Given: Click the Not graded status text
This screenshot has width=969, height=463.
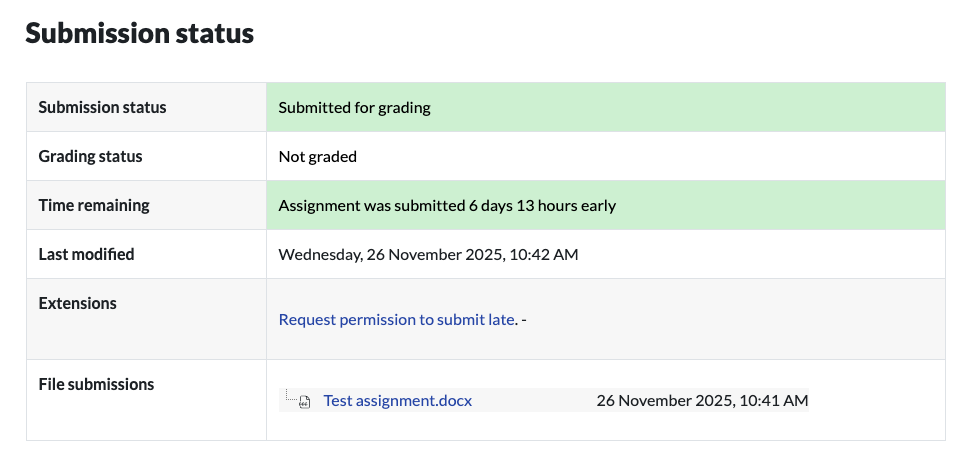Looking at the screenshot, I should coord(317,156).
